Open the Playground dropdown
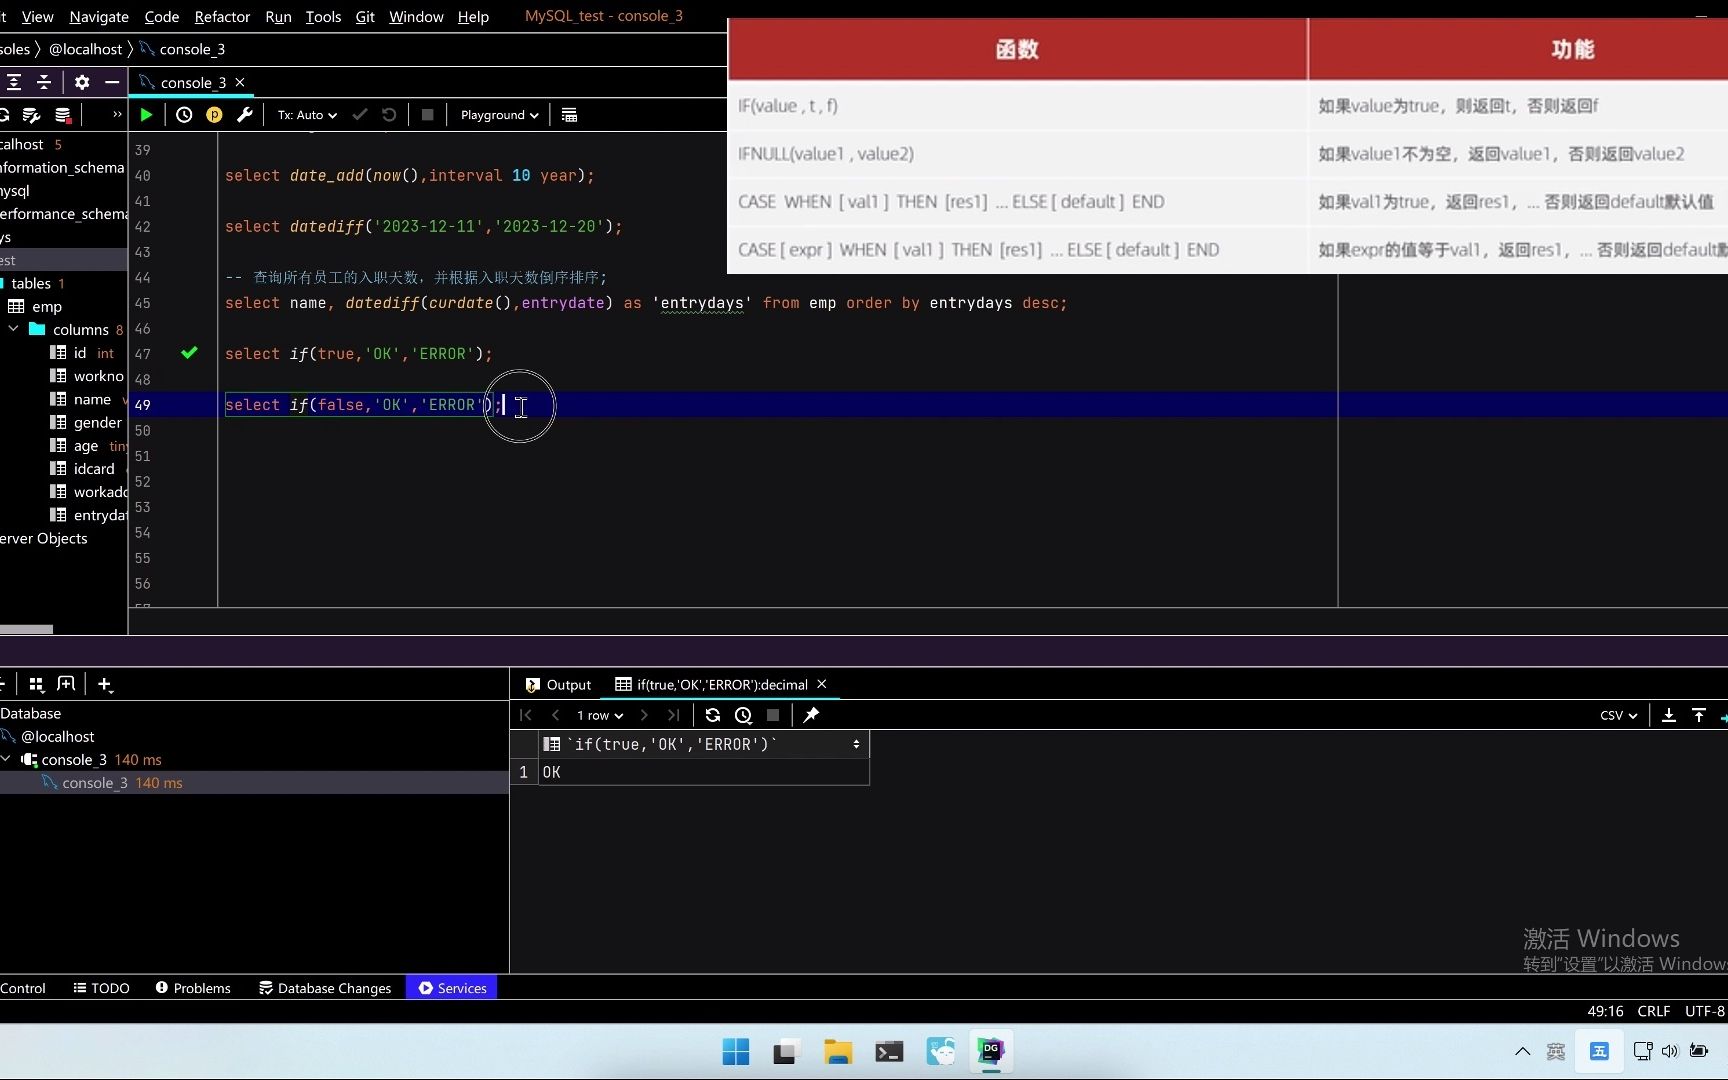 498,114
